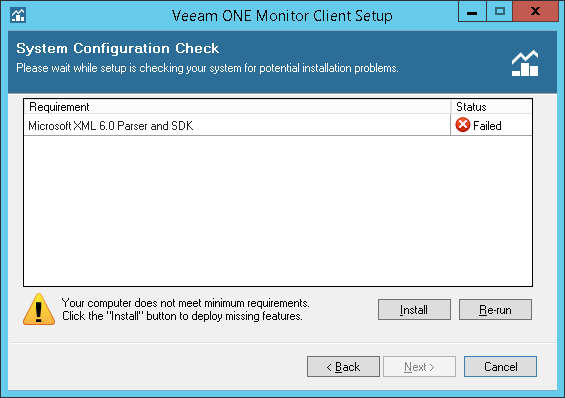
Task: Click the Veeam ONE Monitor Client Setup title
Action: coord(282,16)
